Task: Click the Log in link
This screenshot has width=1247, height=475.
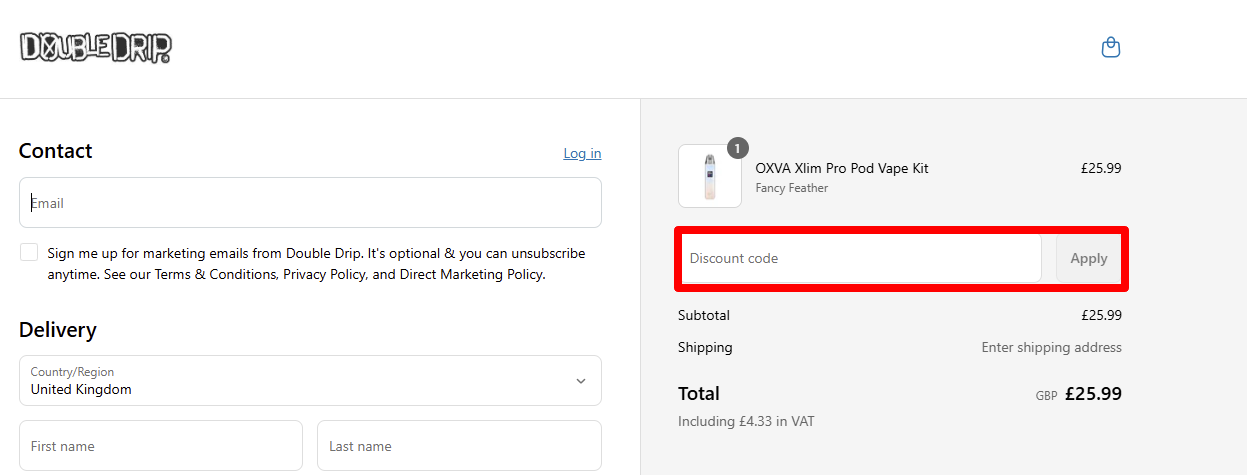Action: [x=582, y=153]
